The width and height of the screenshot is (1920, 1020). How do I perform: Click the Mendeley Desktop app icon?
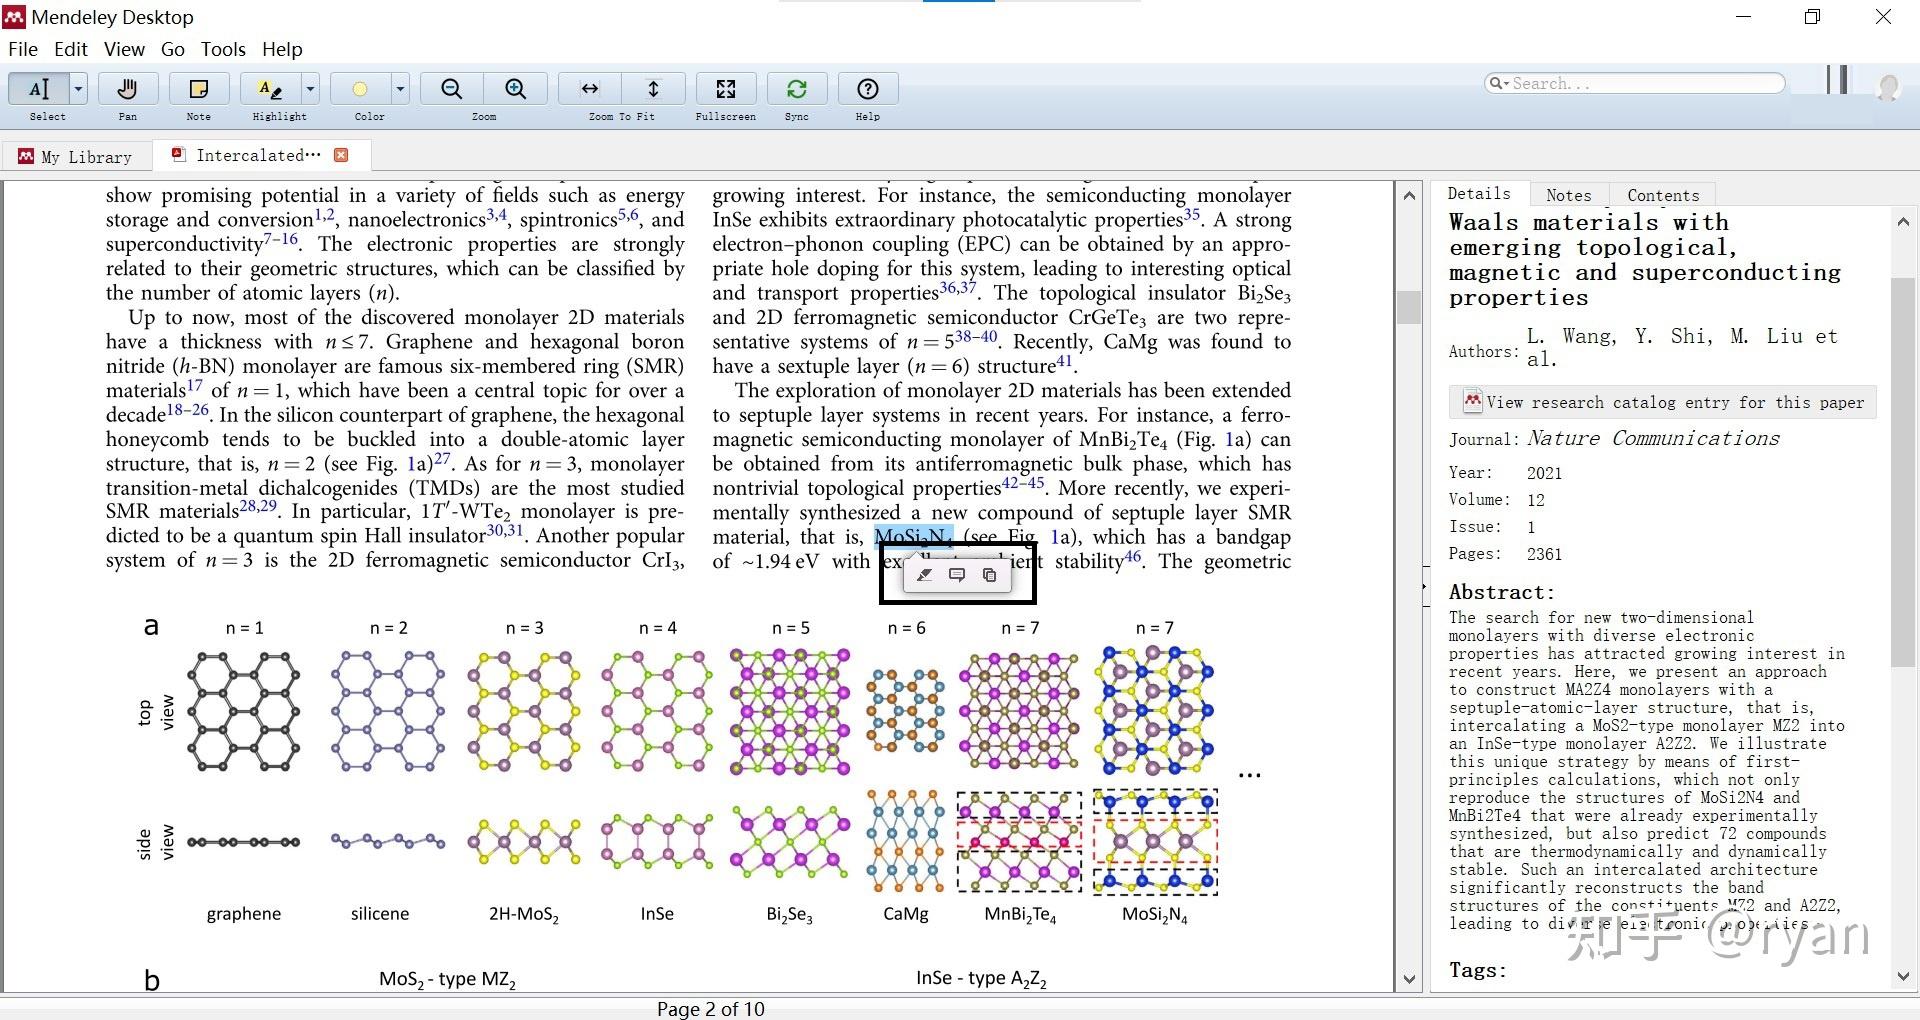[14, 17]
